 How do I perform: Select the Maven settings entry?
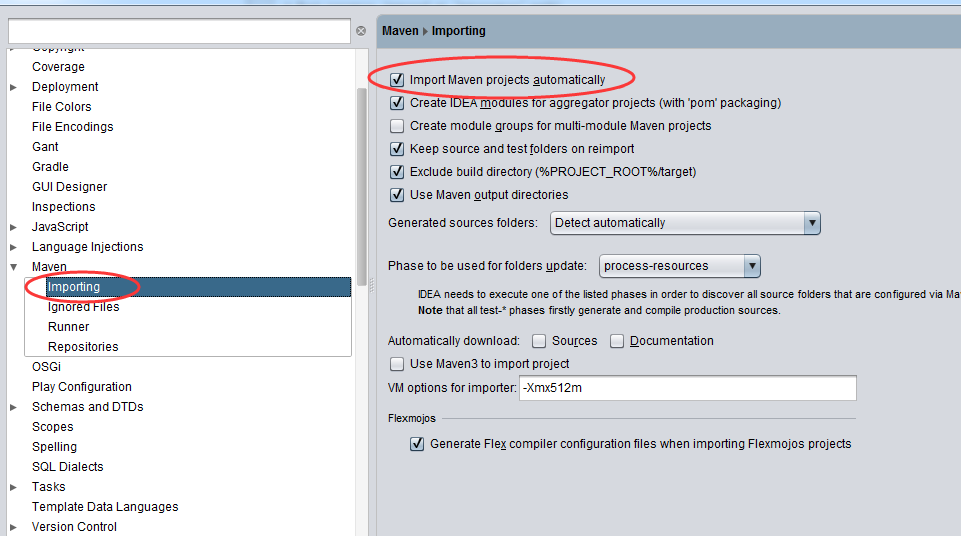click(49, 267)
